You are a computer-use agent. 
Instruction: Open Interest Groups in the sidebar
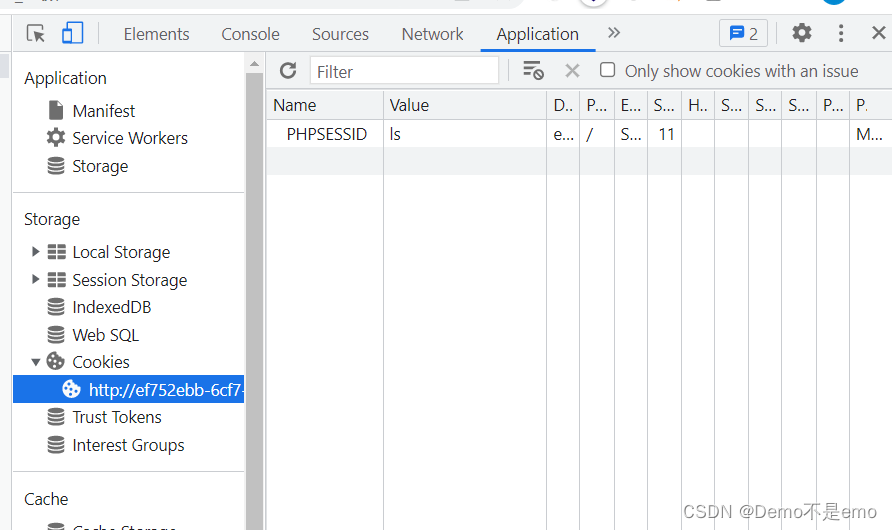click(x=128, y=445)
